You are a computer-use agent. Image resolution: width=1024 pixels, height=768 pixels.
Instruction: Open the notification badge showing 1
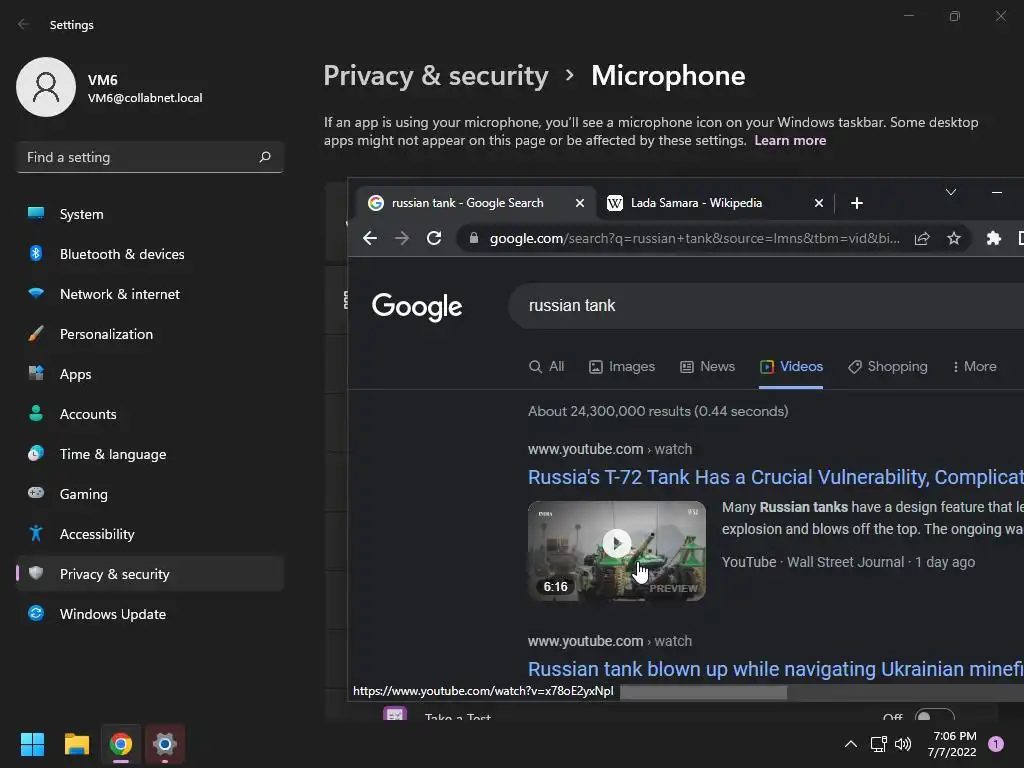(x=995, y=744)
